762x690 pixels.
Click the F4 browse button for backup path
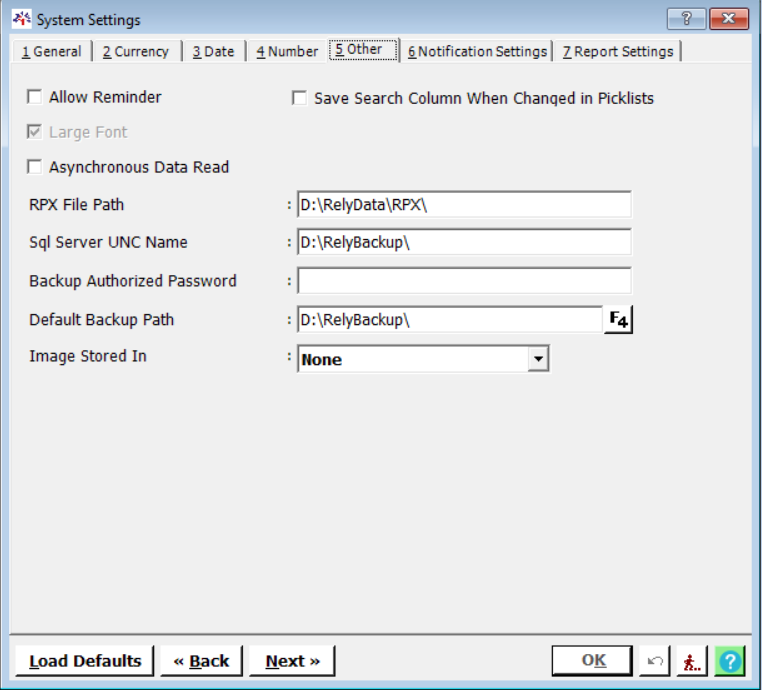tap(620, 320)
